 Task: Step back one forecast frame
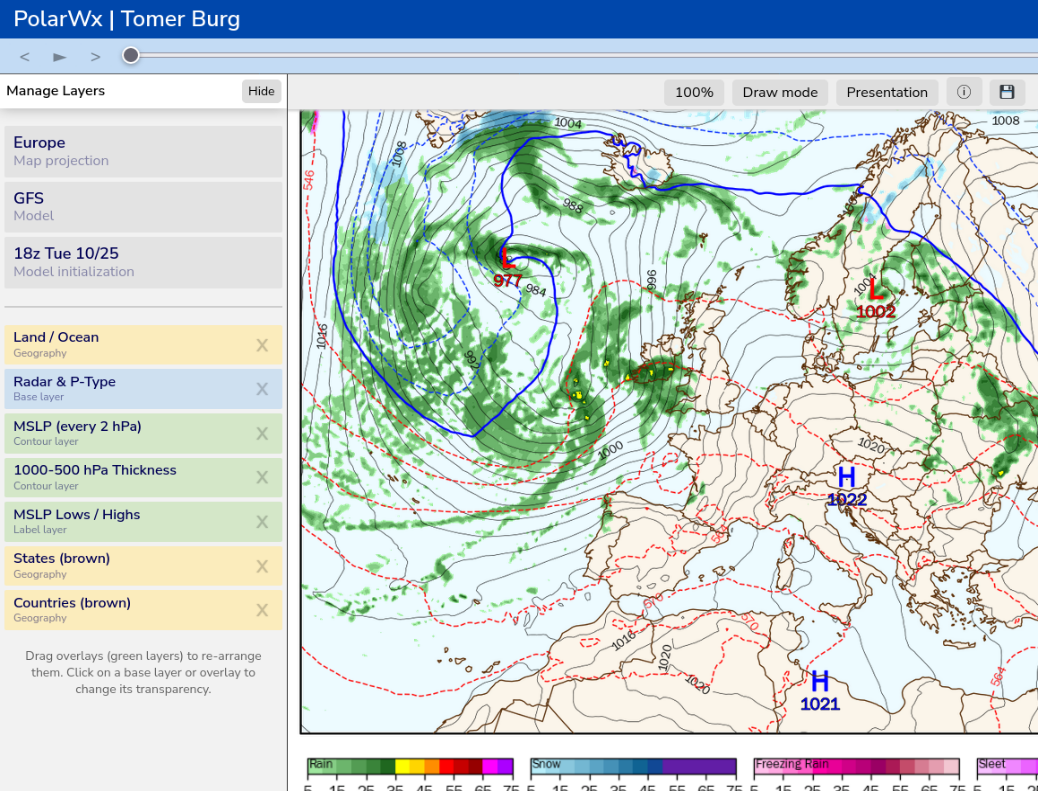coord(25,57)
